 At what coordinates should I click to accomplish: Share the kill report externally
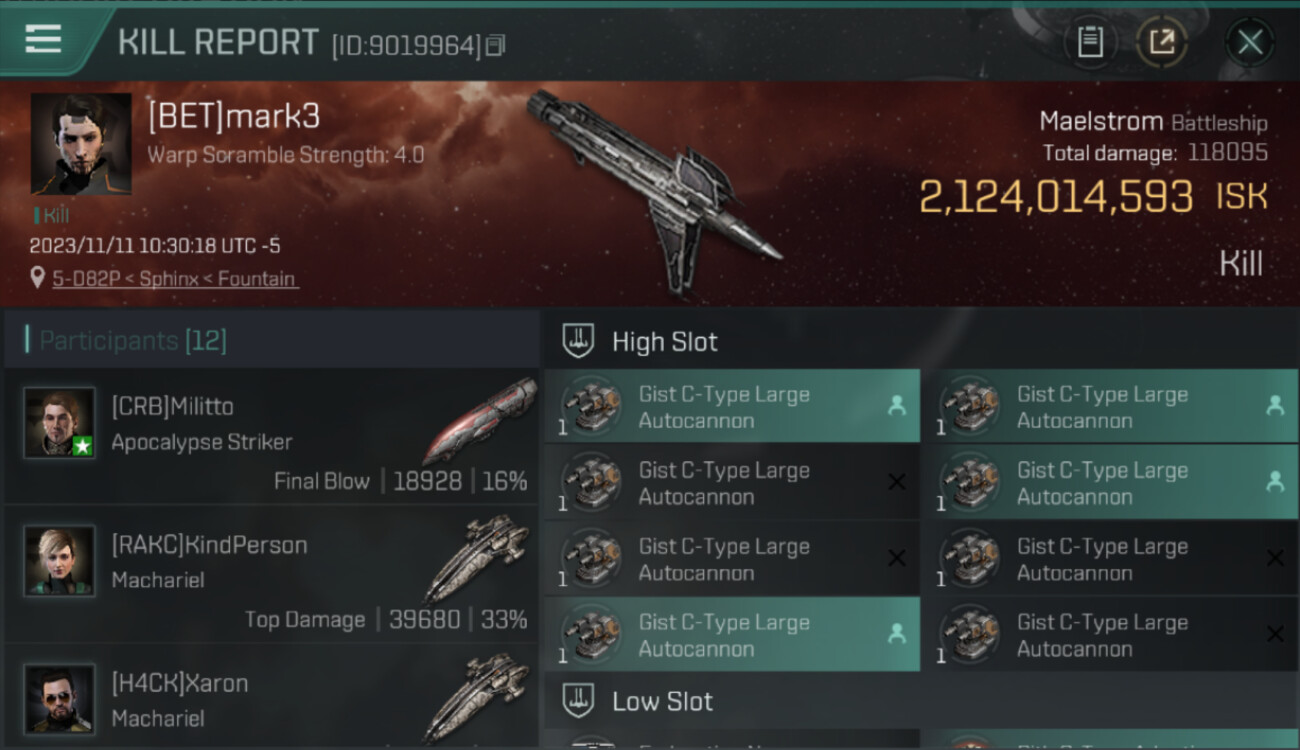coord(1162,42)
